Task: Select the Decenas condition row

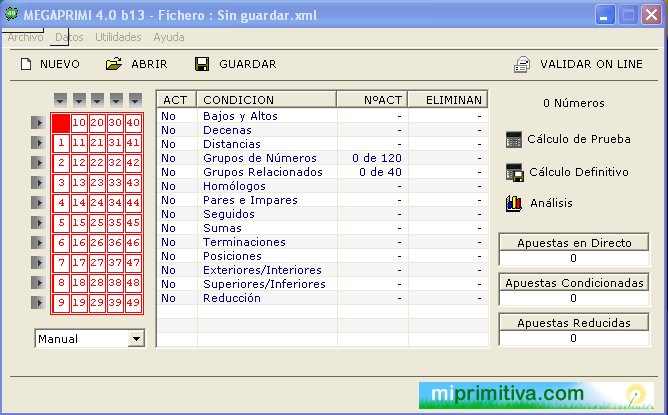Action: point(322,130)
